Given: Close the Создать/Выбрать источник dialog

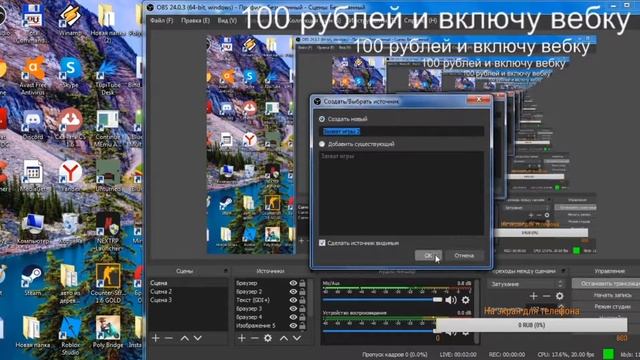Looking at the screenshot, I should click(x=478, y=100).
